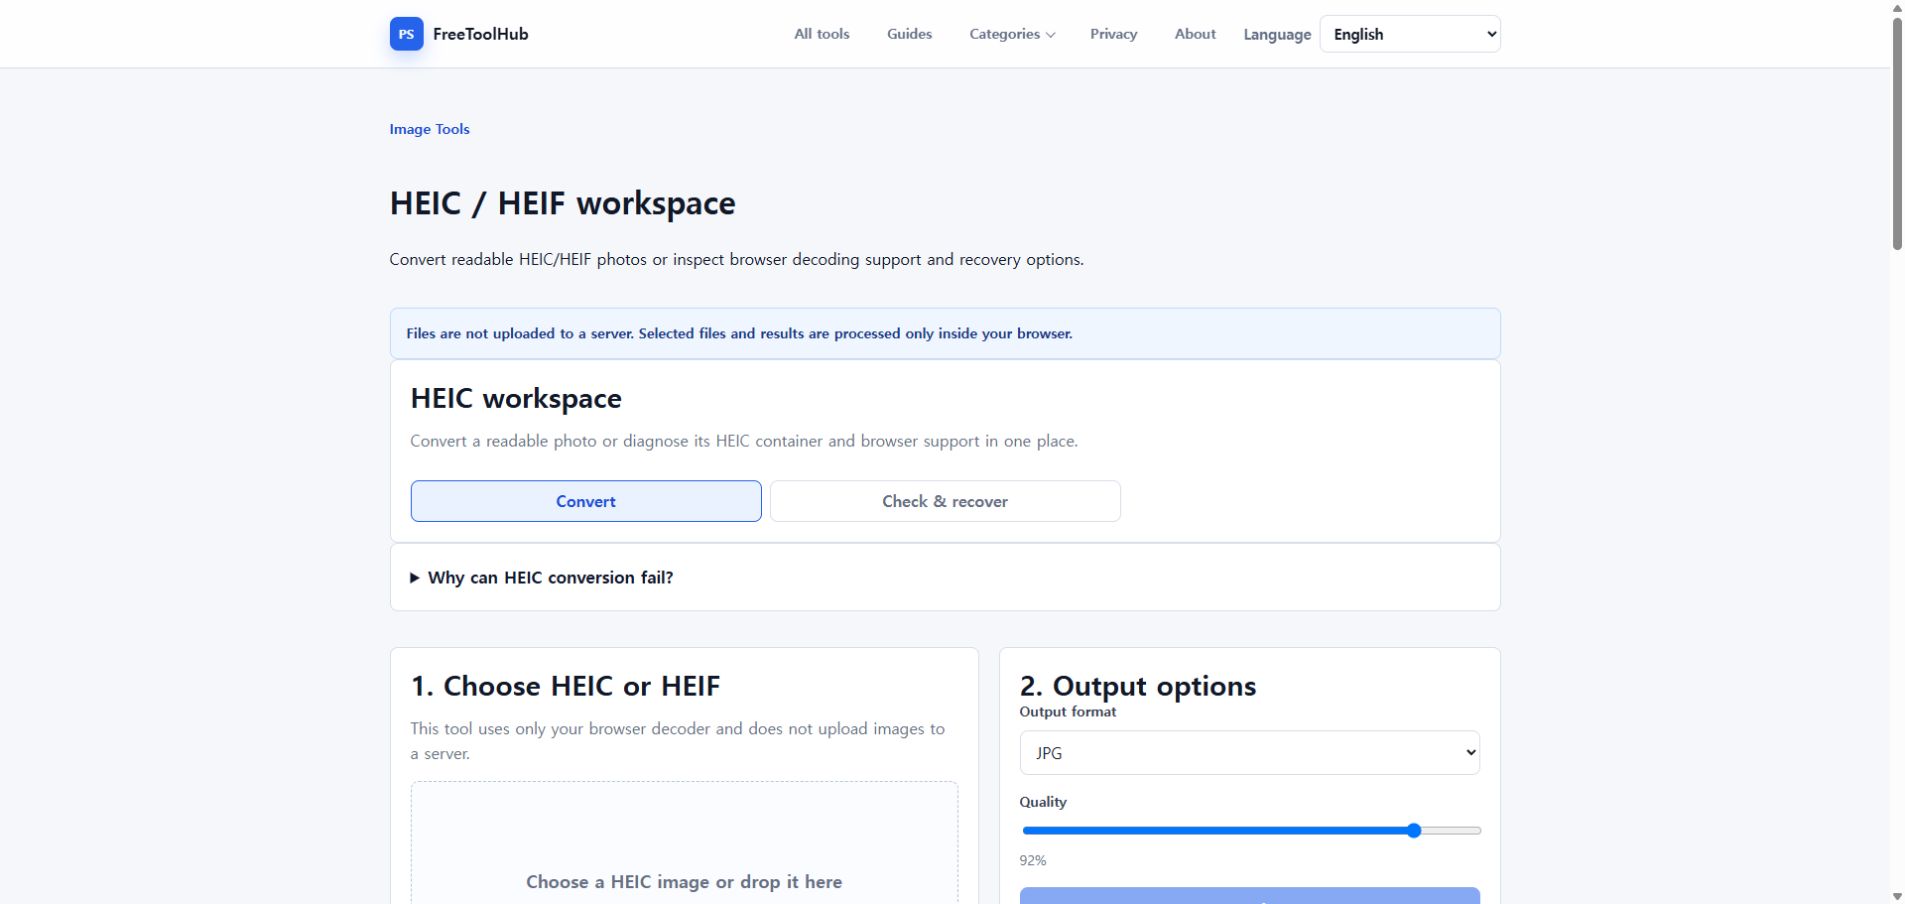Go to Guides in the navigation

909,34
